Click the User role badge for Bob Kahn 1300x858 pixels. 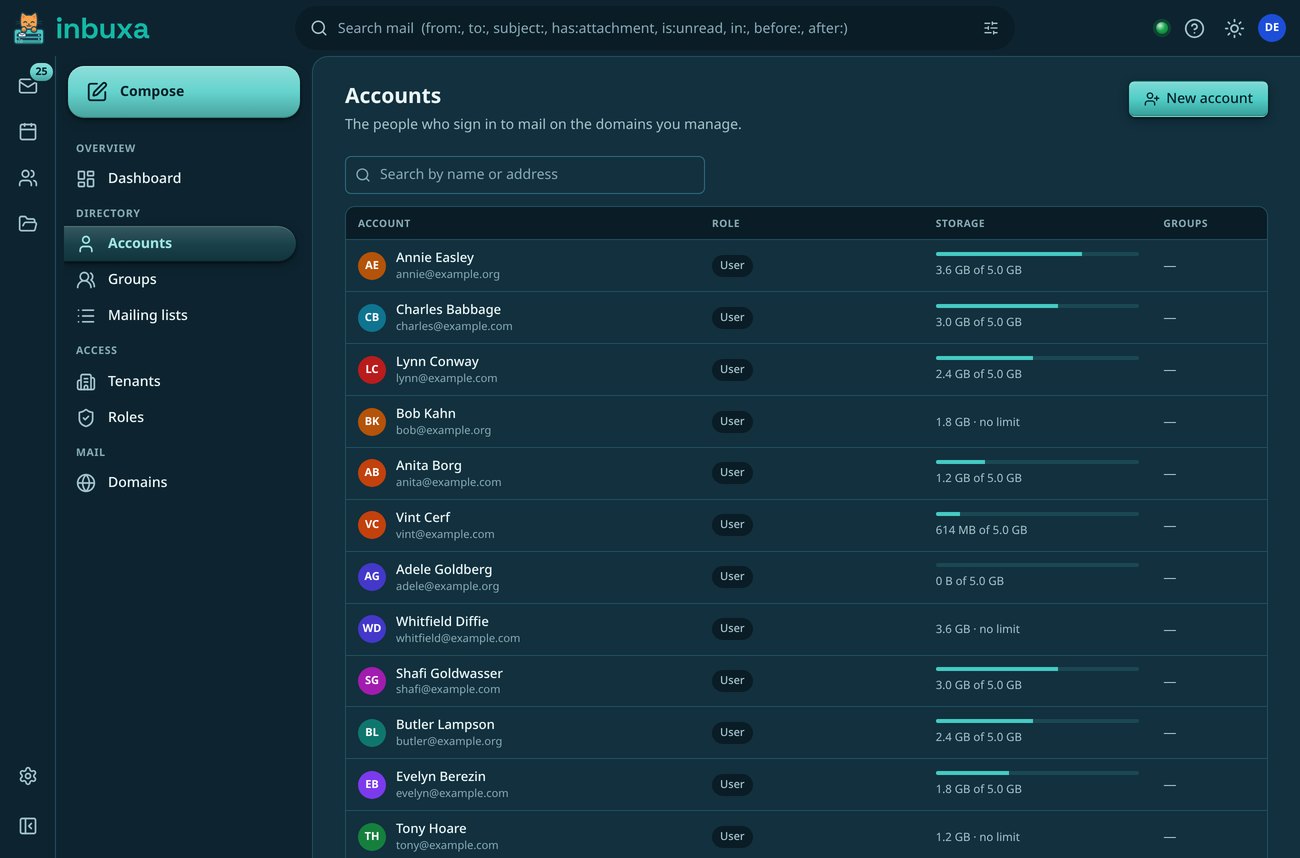(732, 422)
